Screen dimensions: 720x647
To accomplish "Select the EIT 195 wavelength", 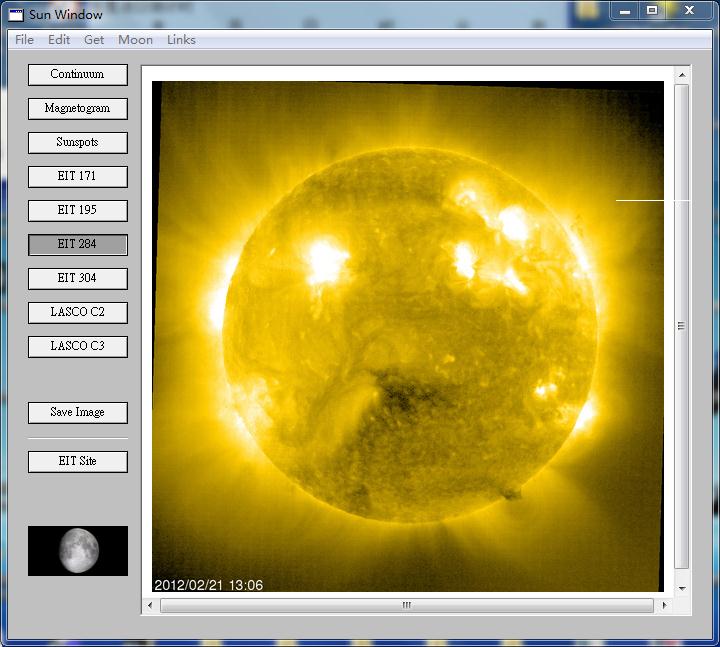I will 78,211.
